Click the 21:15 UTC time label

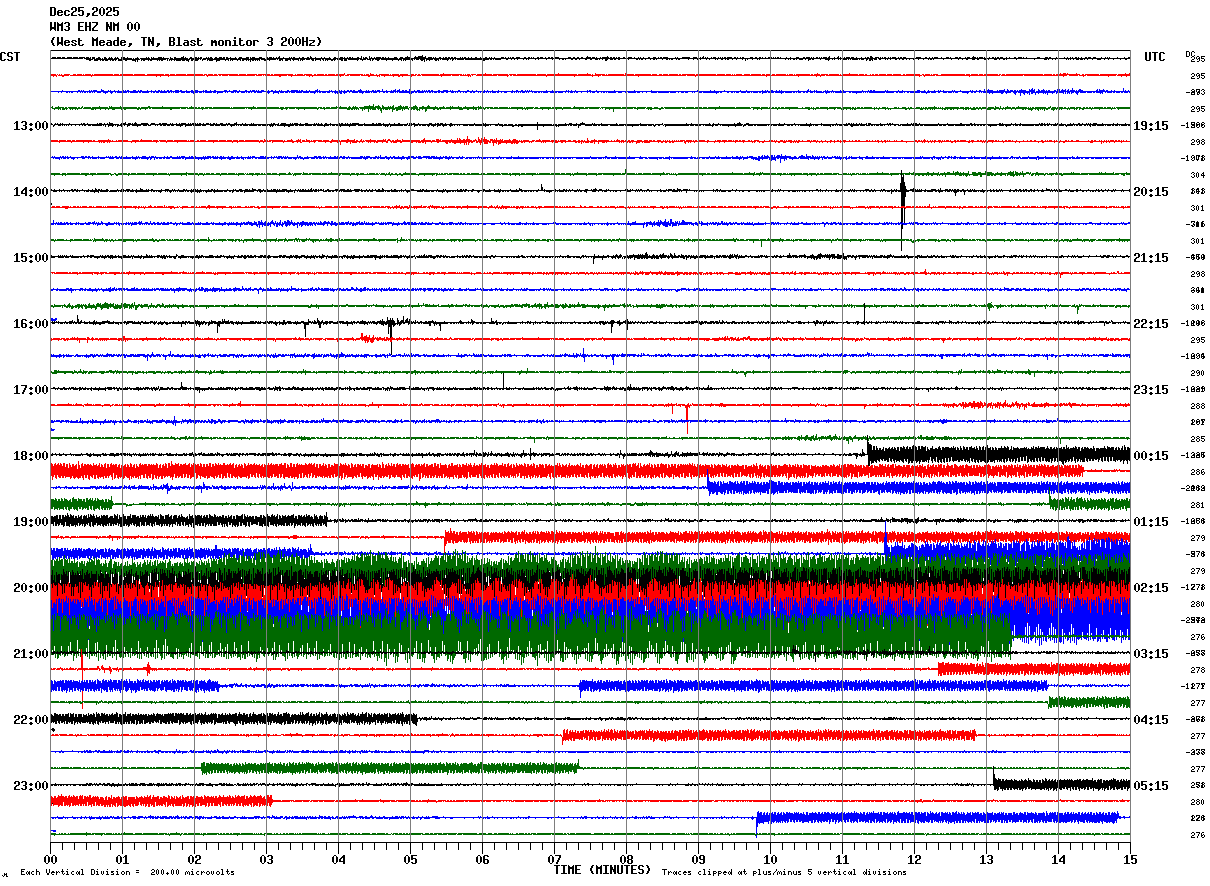coord(1151,257)
